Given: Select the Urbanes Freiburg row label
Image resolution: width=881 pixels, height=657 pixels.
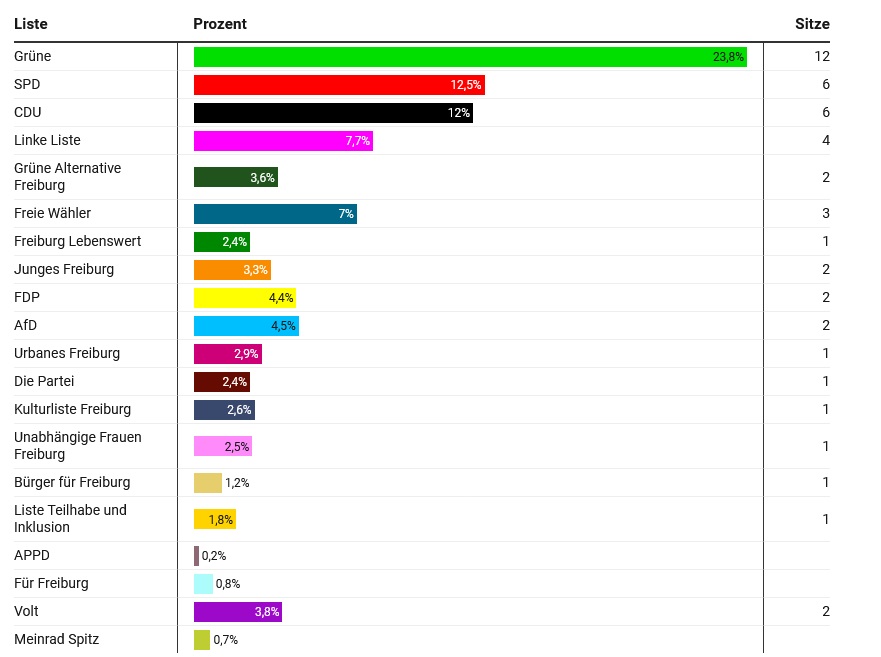Looking at the screenshot, I should pos(67,353).
